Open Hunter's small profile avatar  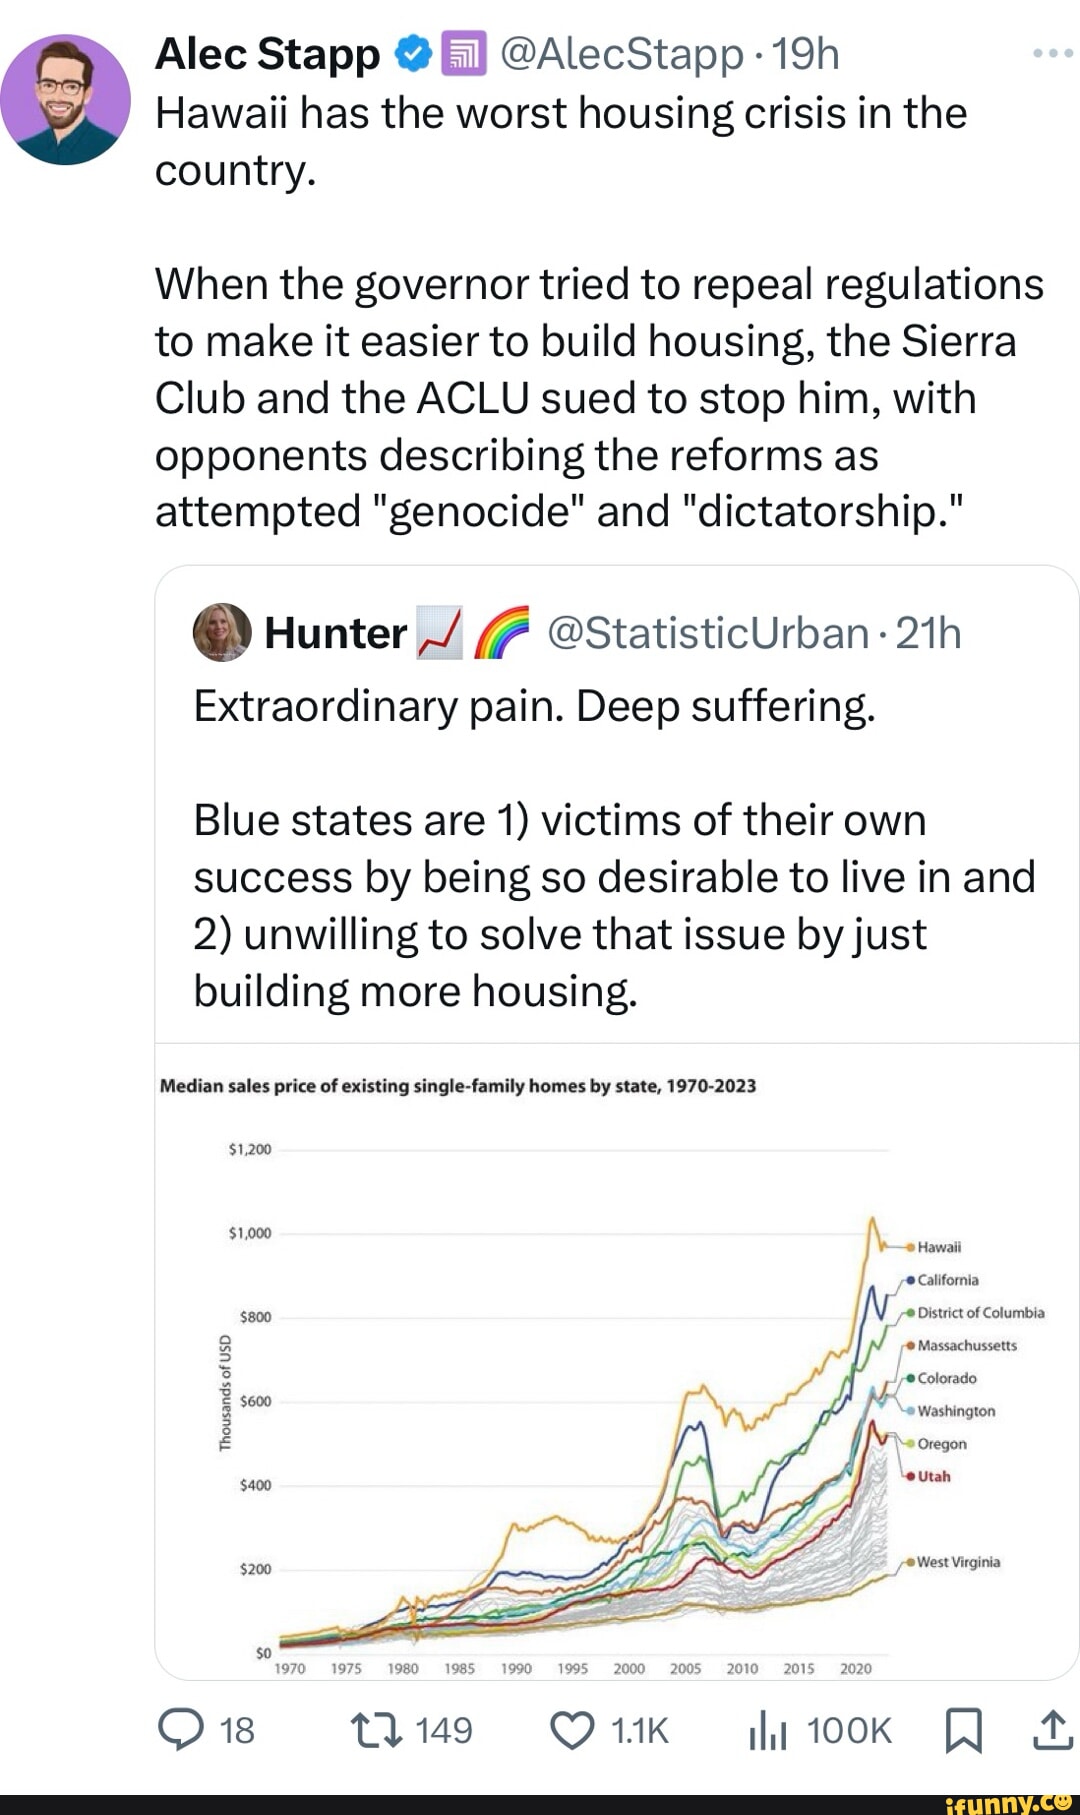pyautogui.click(x=222, y=633)
